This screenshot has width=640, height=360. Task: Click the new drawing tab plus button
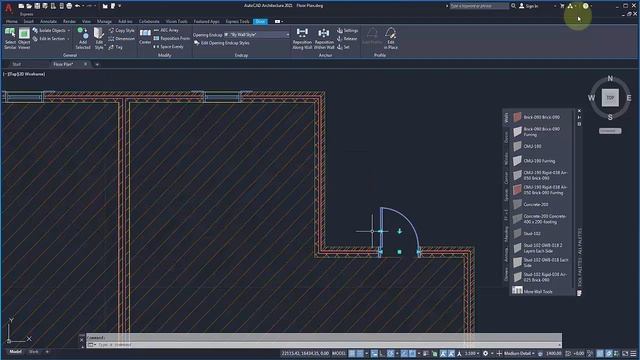[97, 64]
